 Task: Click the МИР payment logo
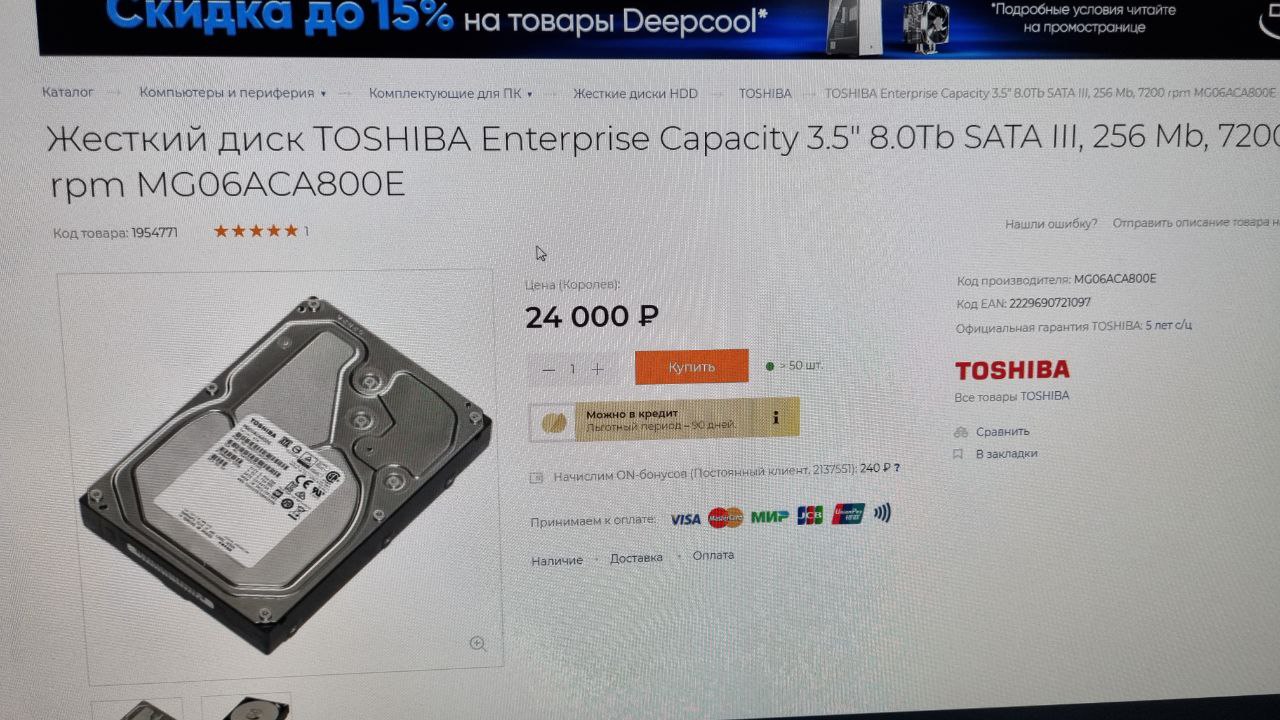click(x=769, y=517)
